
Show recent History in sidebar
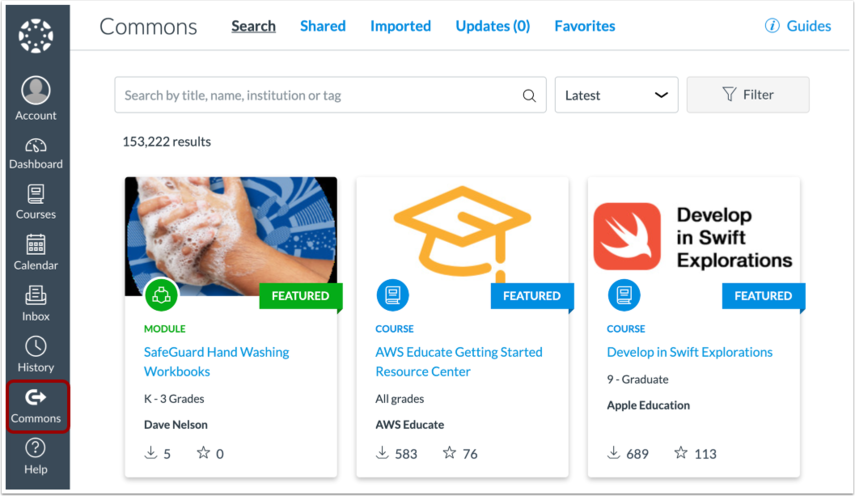pos(36,354)
